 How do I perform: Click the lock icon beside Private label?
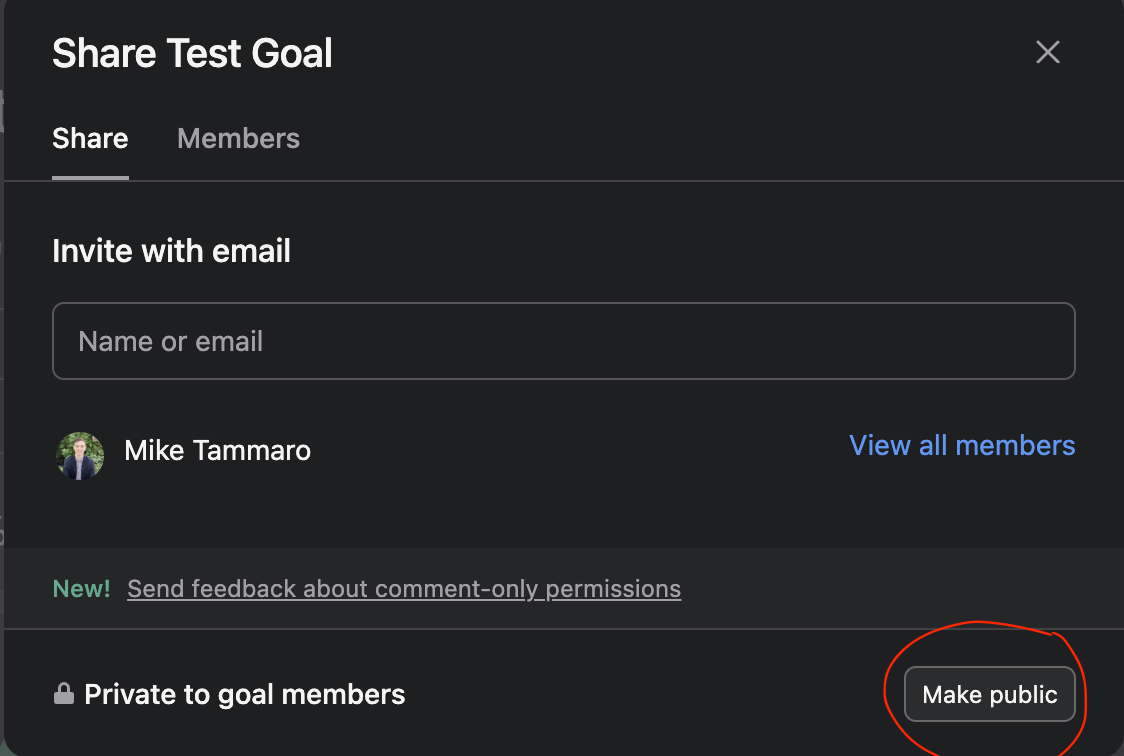coord(64,694)
